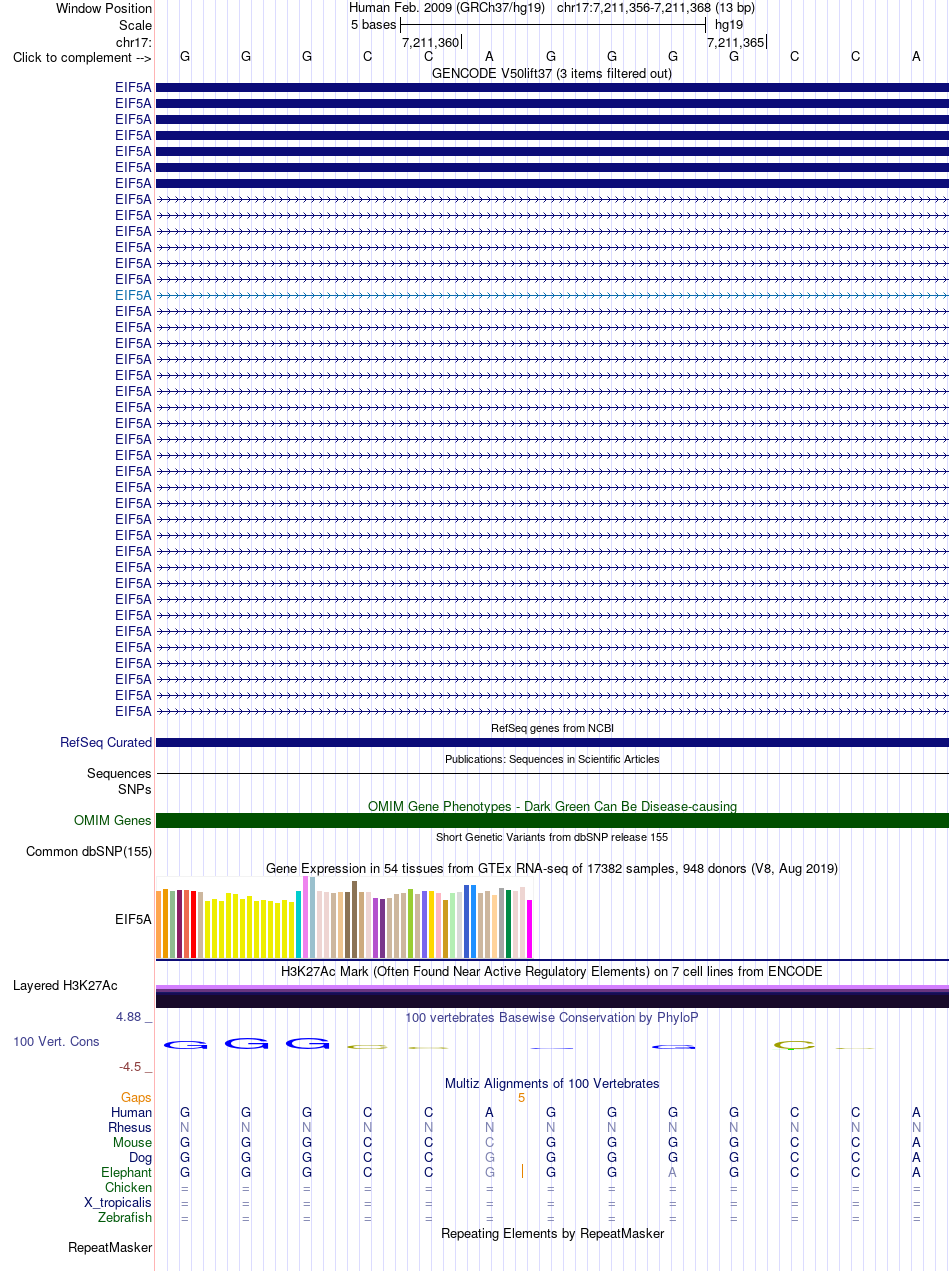Click the 7,211,365 position marker

(735, 42)
